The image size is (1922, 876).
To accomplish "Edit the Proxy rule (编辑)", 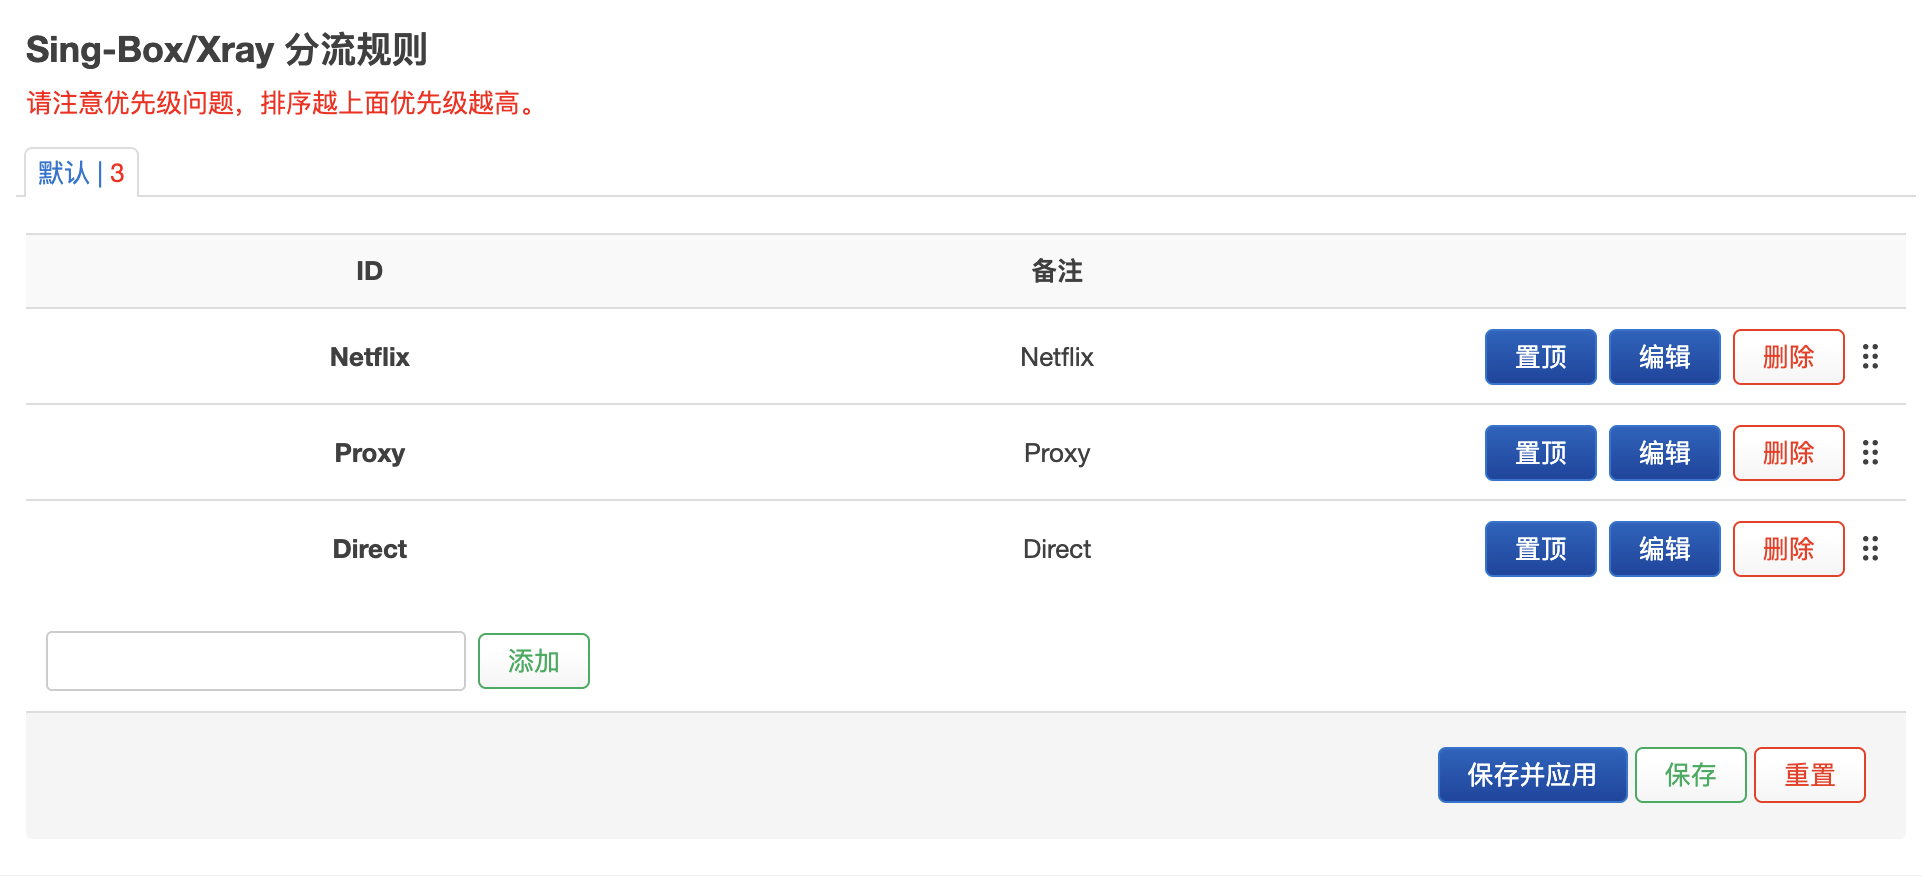I will click(1664, 453).
